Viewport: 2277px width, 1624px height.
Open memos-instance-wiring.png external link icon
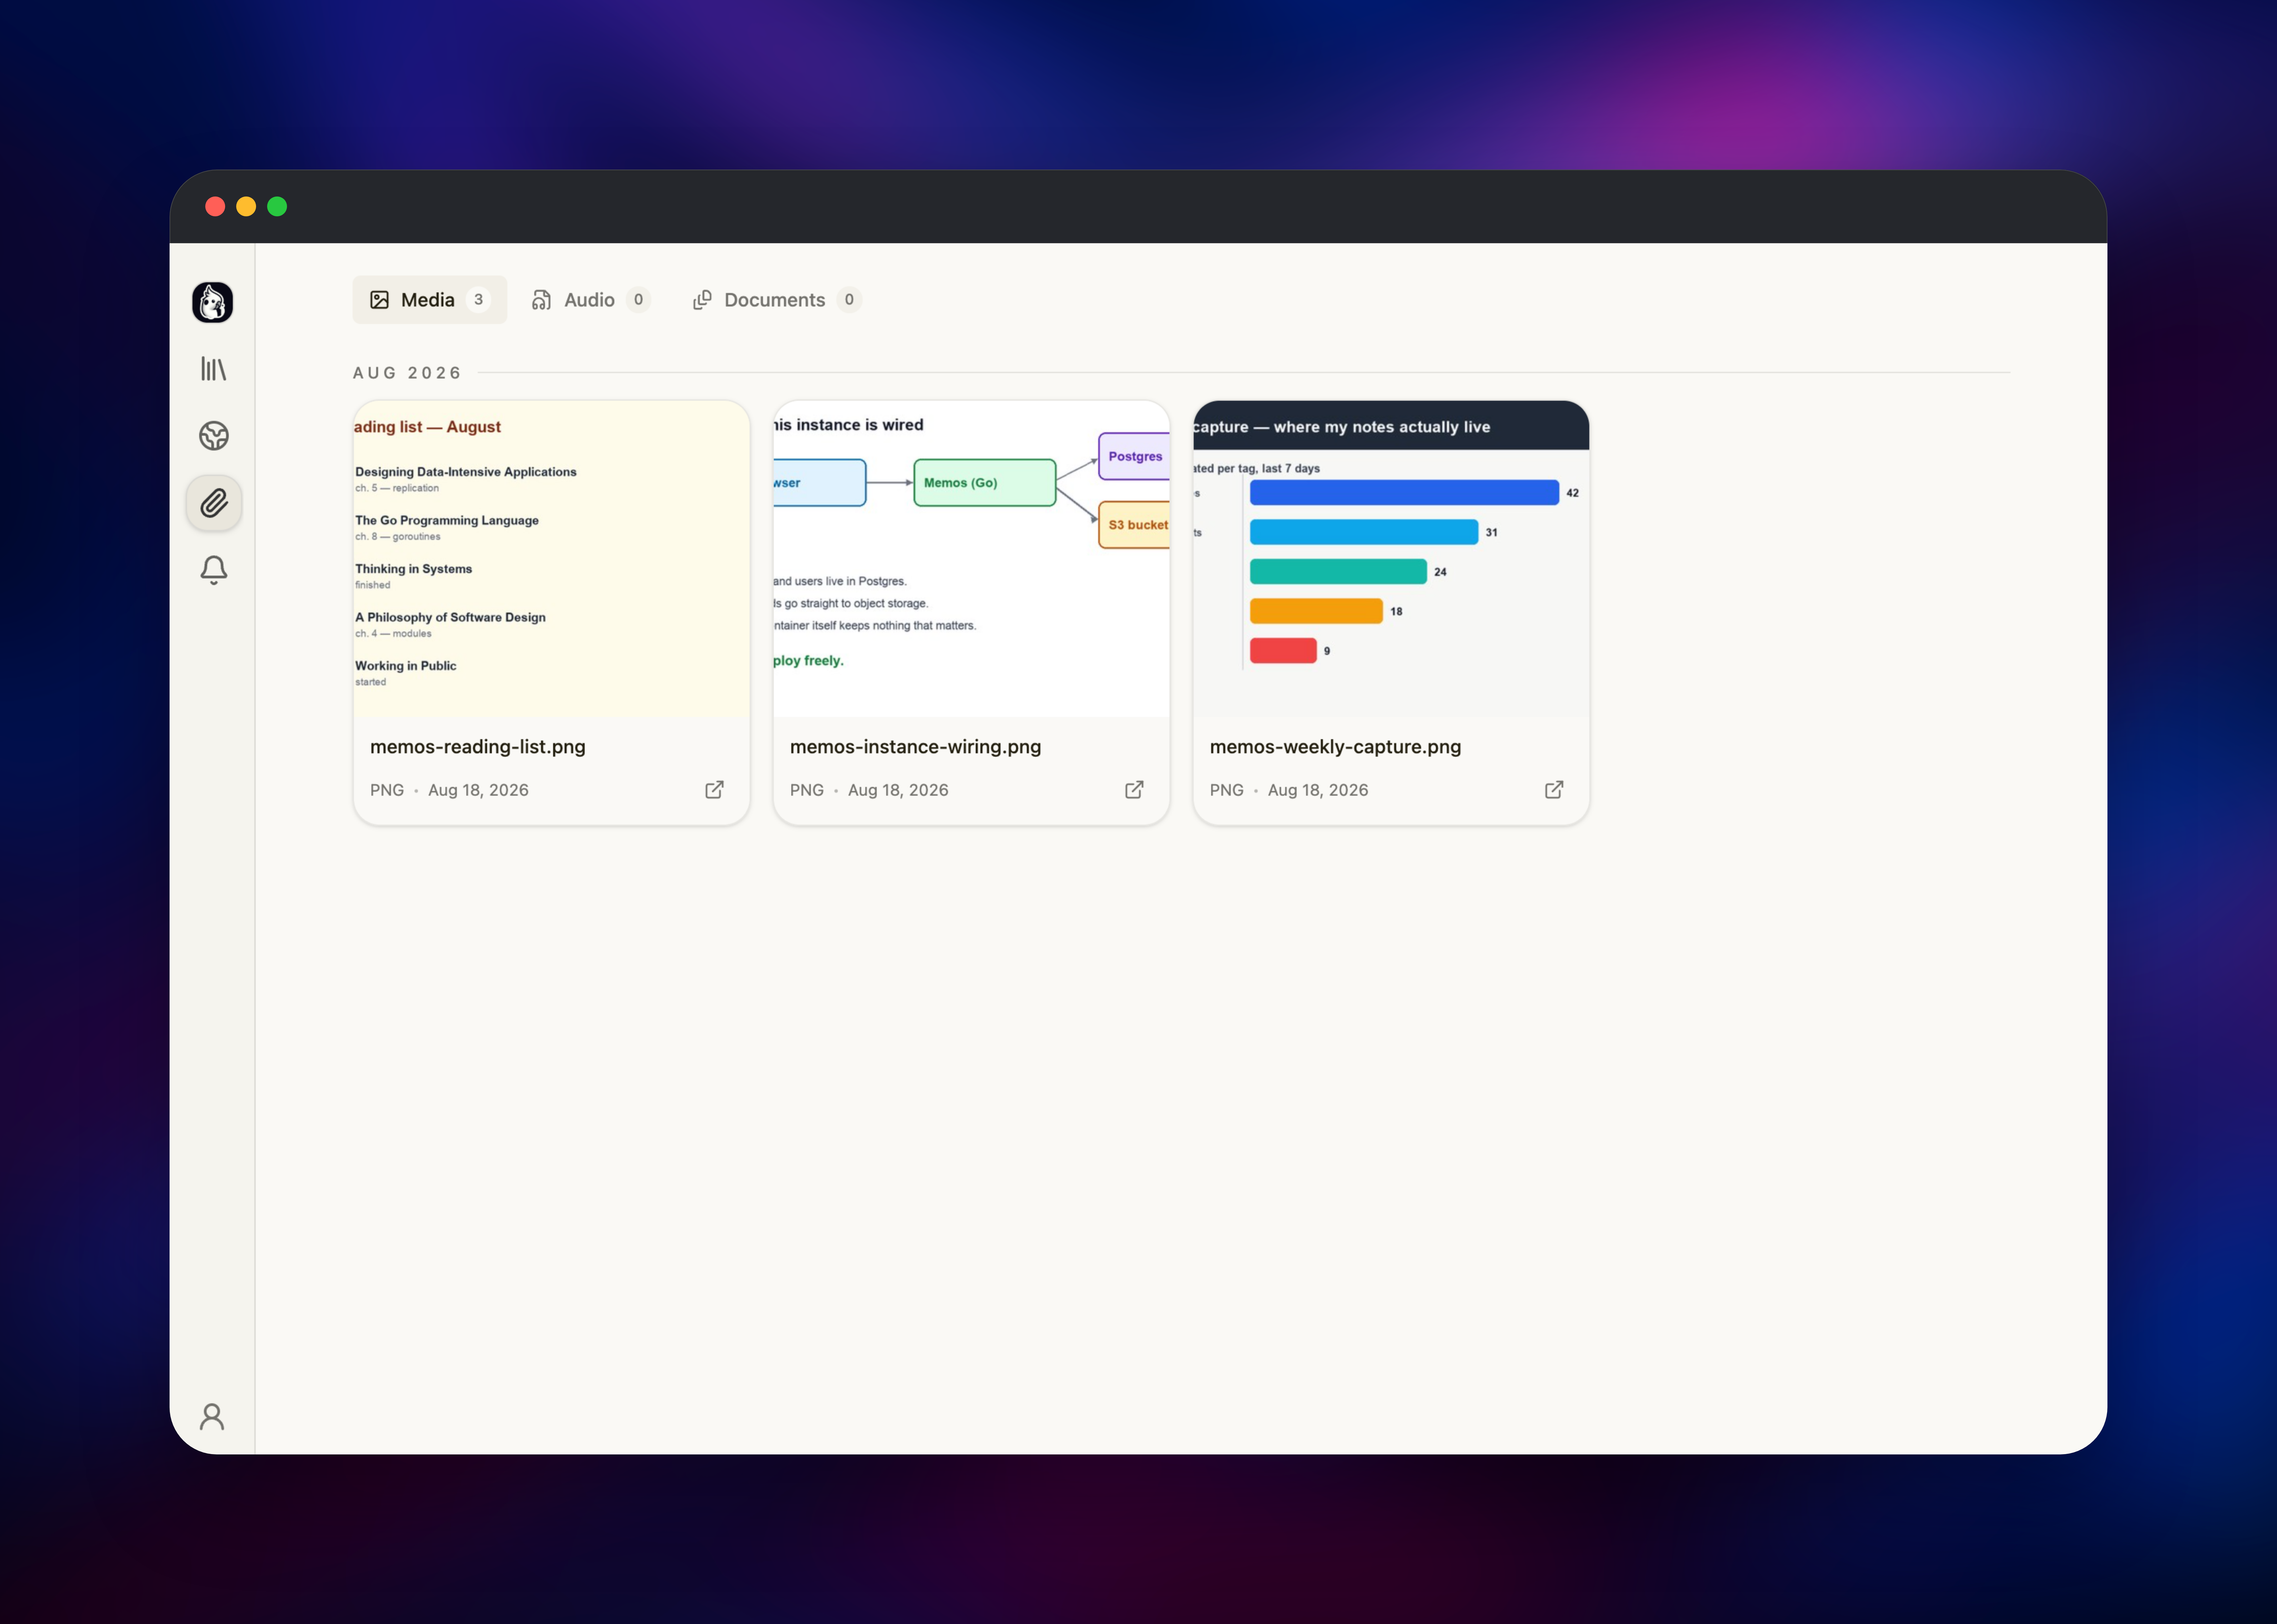pos(1134,790)
